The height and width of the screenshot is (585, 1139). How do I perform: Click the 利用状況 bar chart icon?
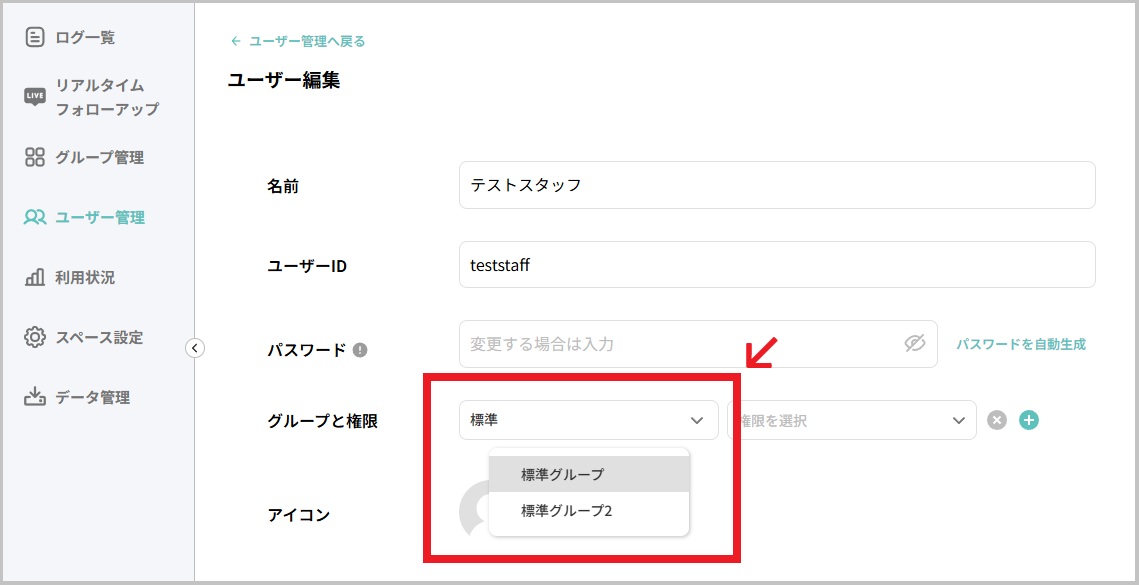pyautogui.click(x=35, y=277)
